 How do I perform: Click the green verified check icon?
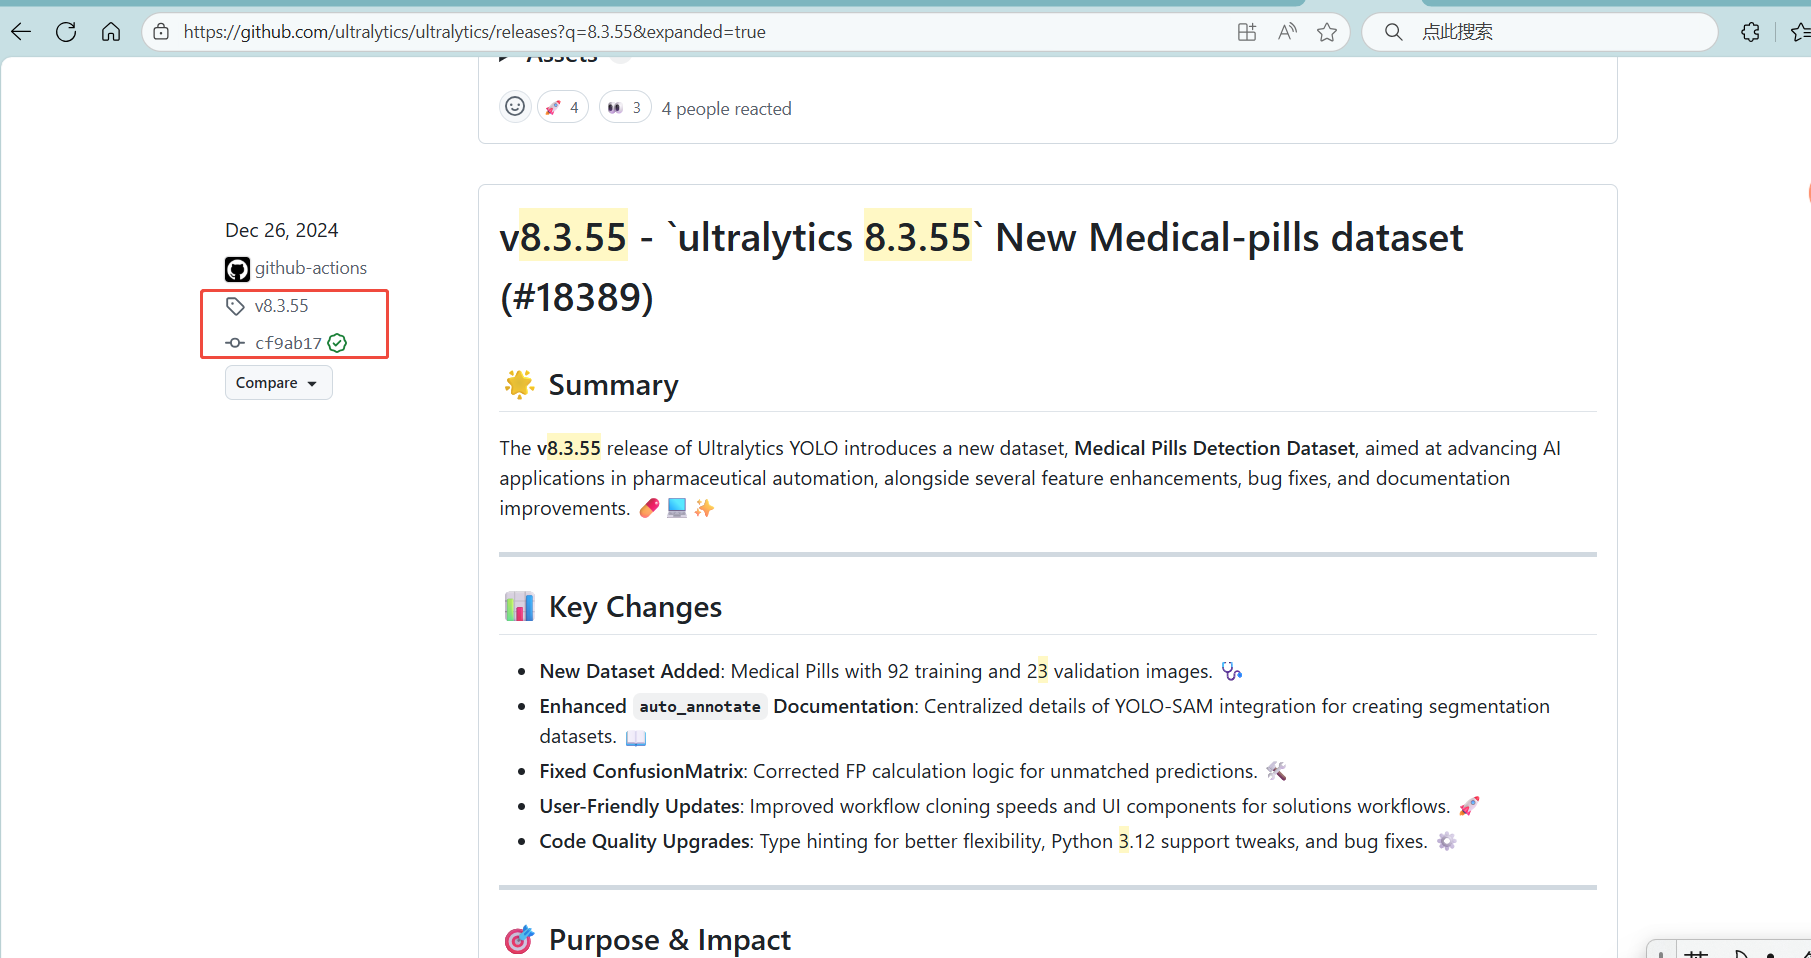coord(338,343)
